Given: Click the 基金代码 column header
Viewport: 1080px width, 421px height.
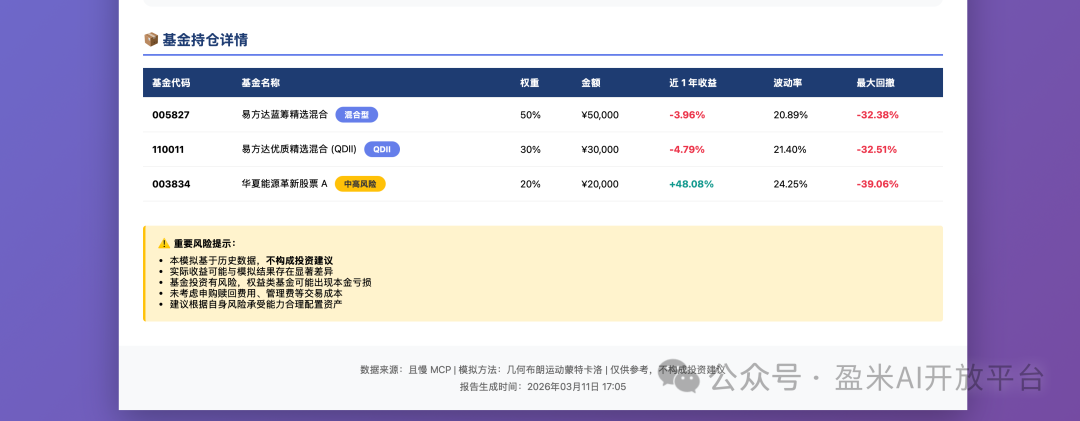Looking at the screenshot, I should pos(171,83).
